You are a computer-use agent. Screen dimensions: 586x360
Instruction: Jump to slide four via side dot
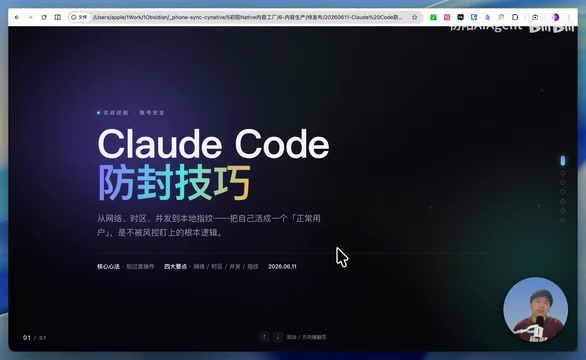tap(563, 192)
